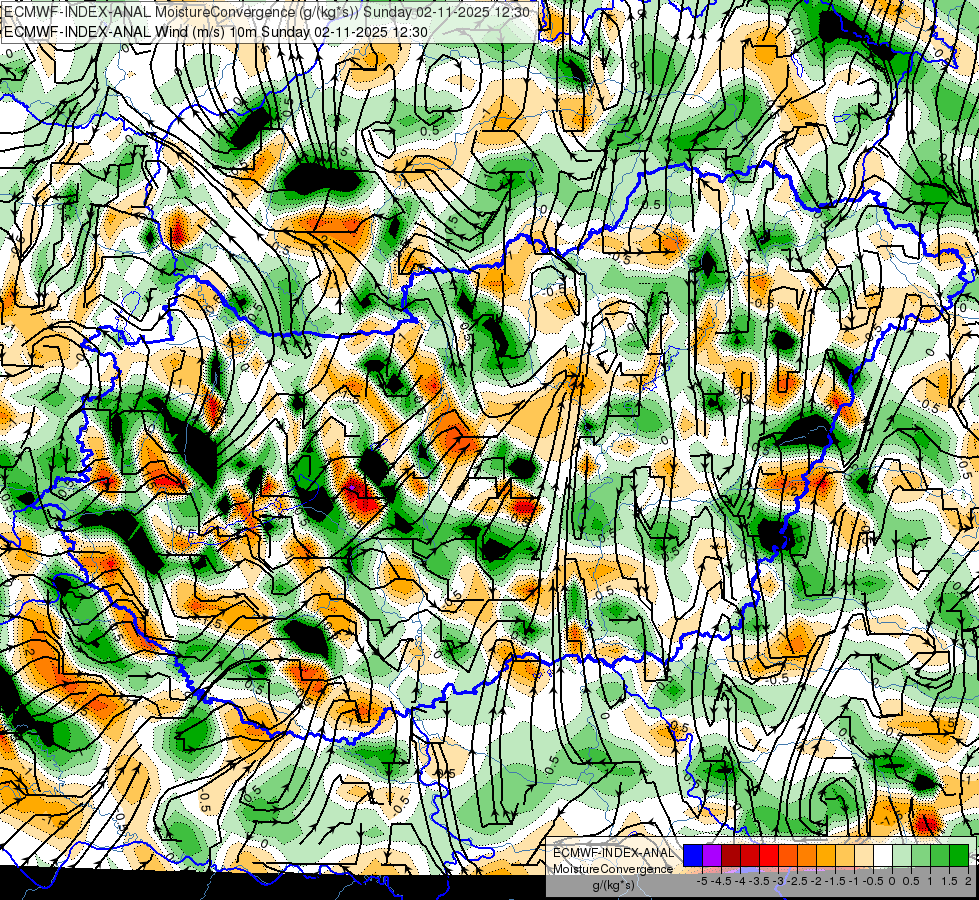Select the light green swatch between 0.5 and 1
979x900 pixels.
click(921, 856)
